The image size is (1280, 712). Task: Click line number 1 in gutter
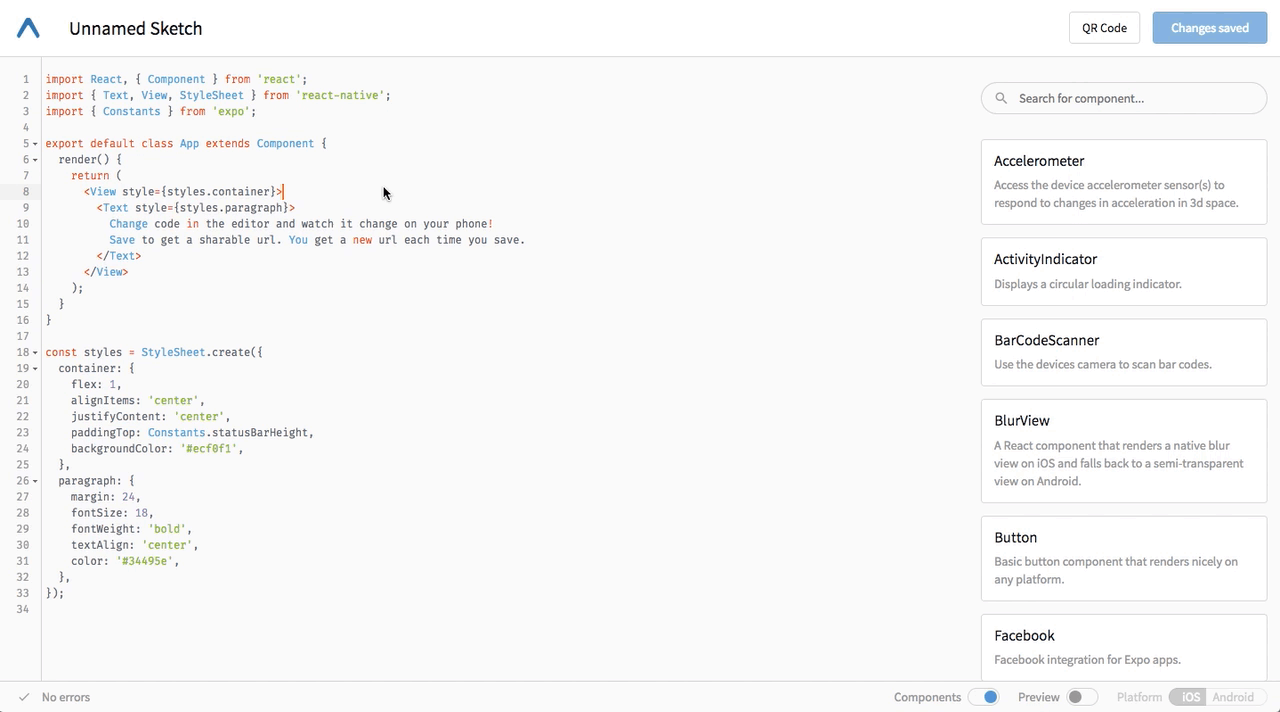[26, 79]
